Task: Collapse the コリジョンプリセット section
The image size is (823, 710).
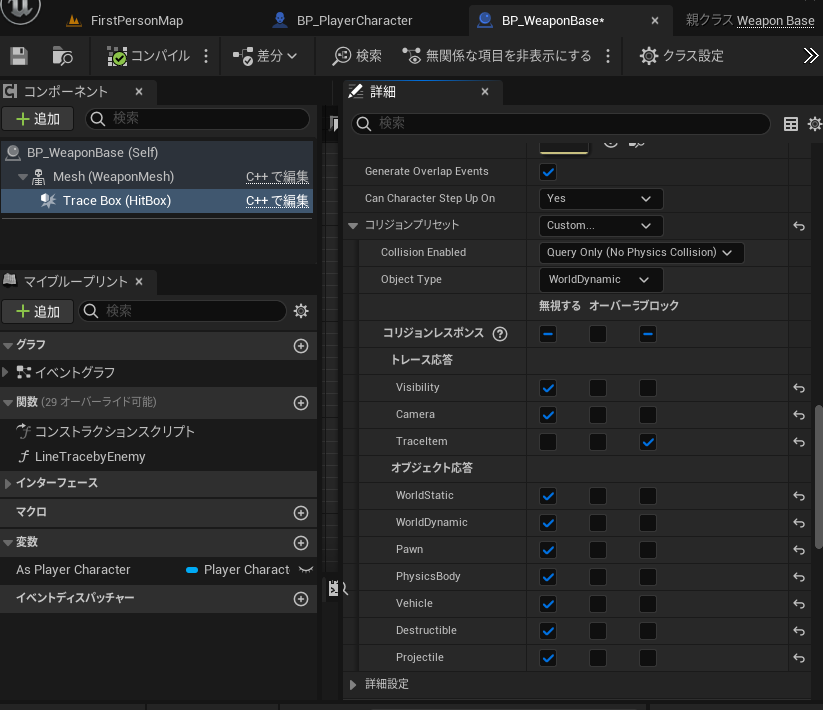Action: 353,226
